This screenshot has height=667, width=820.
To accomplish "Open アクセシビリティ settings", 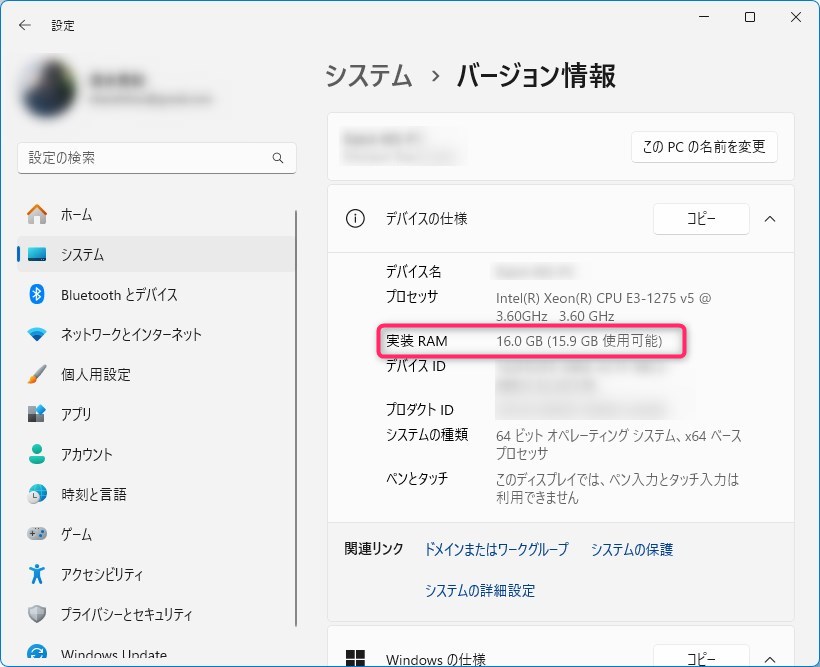I will pyautogui.click(x=101, y=575).
